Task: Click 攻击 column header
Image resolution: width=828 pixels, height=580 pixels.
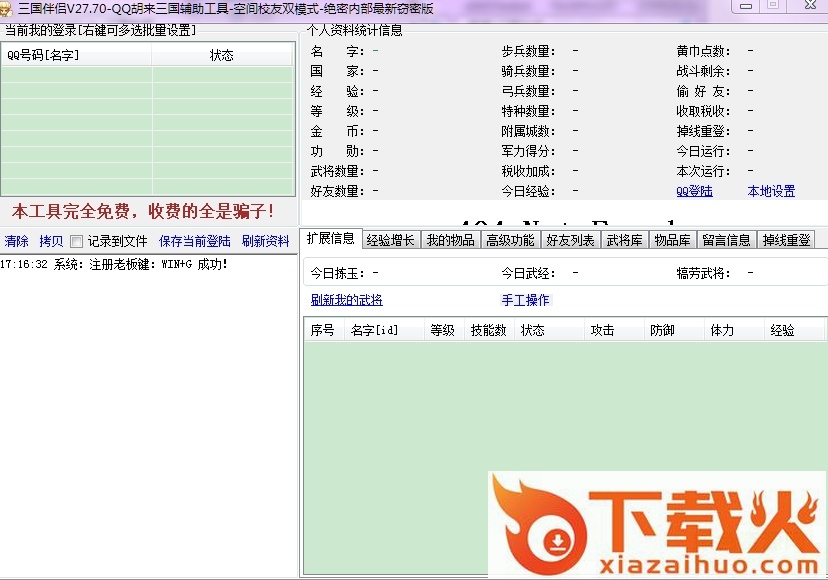Action: 614,330
